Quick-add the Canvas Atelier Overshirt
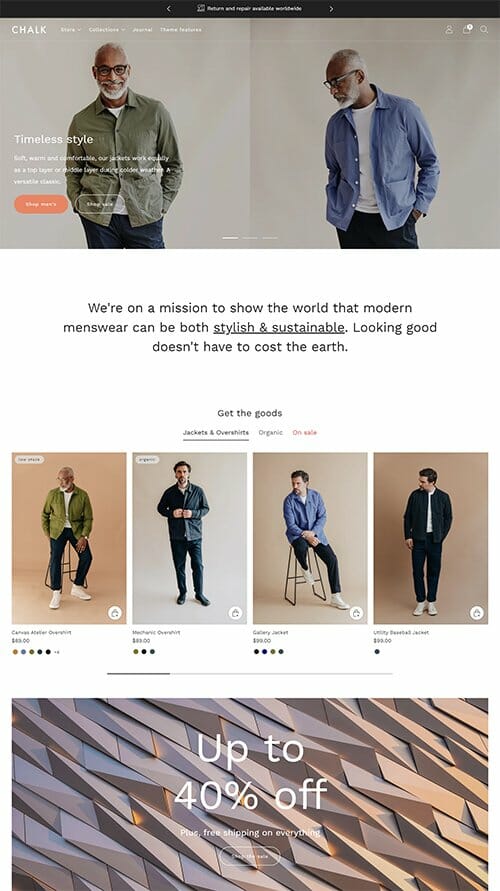Viewport: 500px width, 891px height. (x=115, y=613)
